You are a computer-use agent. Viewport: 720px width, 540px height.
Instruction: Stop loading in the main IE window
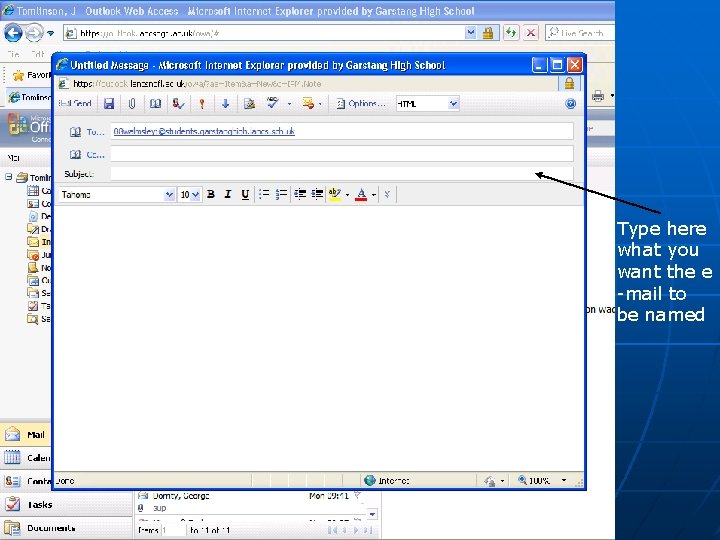(530, 33)
